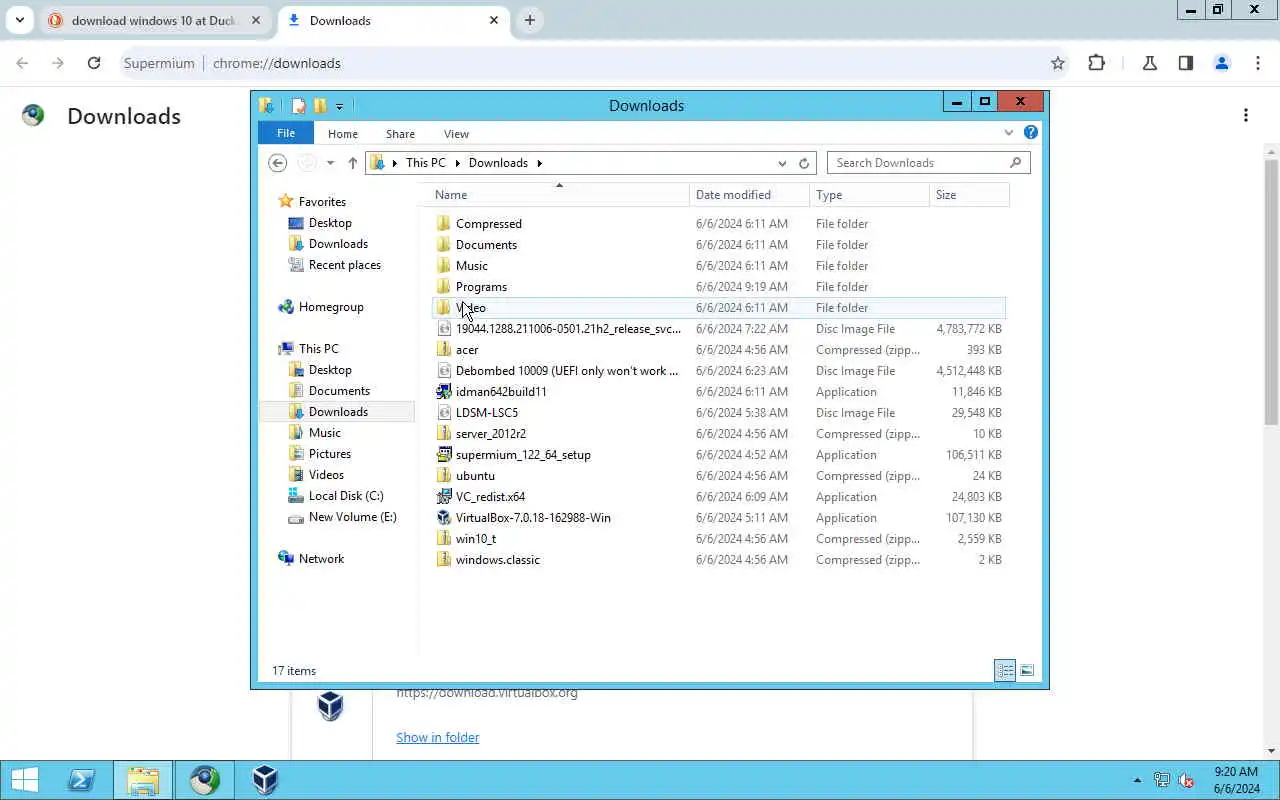Open the address bar history dropdown
Screen dimensions: 1280x800
tap(782, 163)
